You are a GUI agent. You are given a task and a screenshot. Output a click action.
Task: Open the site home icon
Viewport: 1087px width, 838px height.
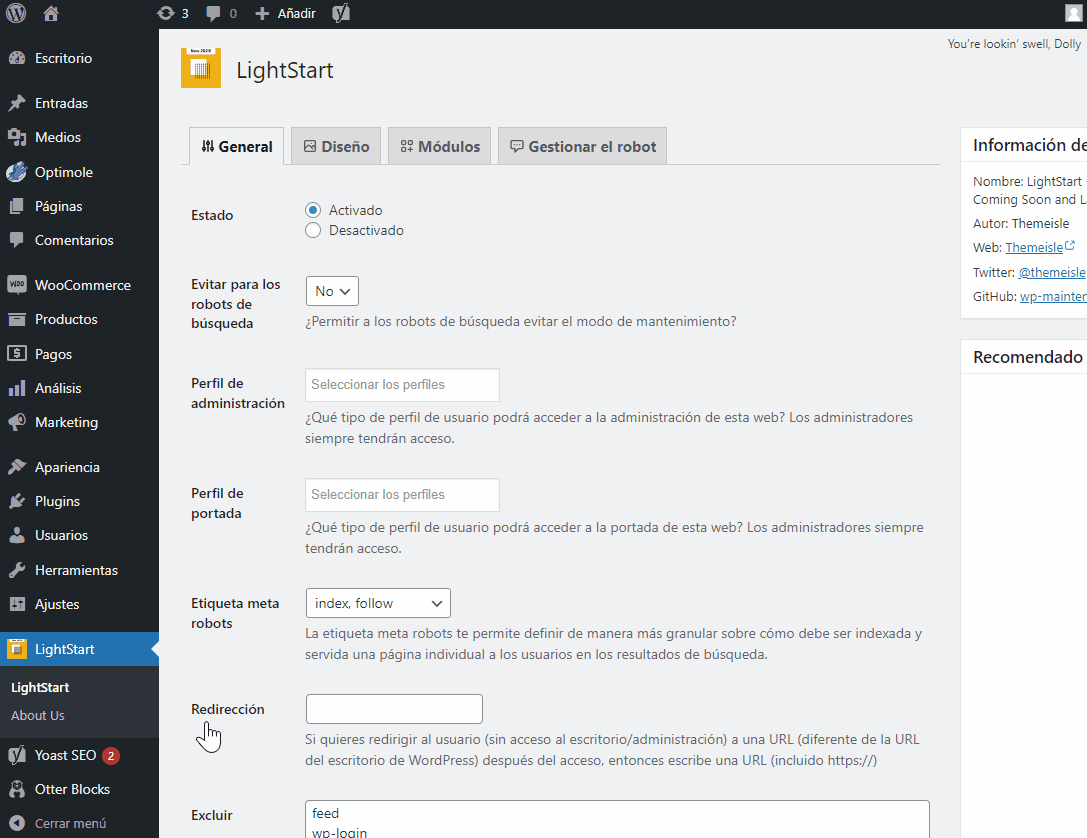(51, 13)
